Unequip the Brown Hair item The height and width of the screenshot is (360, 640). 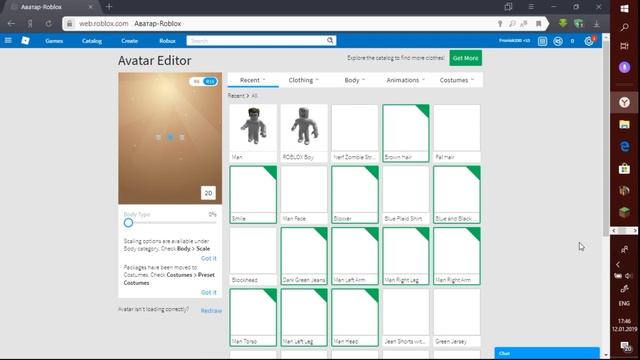tap(406, 133)
